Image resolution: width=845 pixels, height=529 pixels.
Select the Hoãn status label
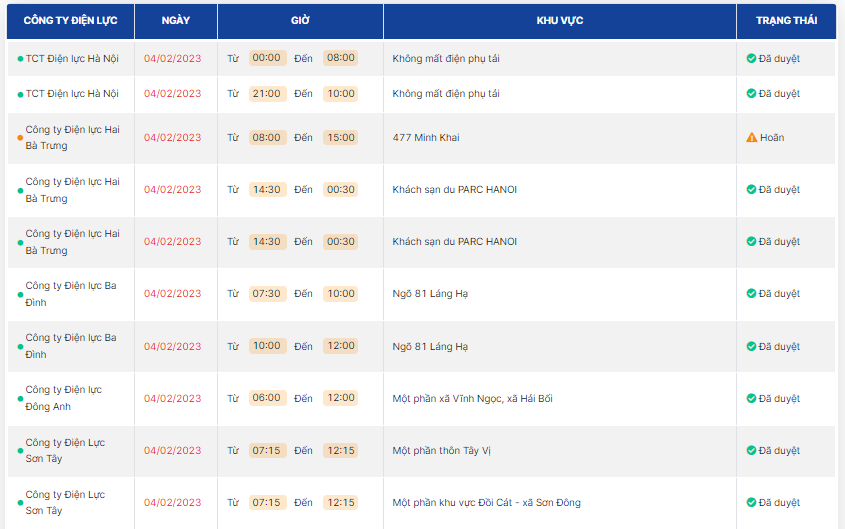(x=772, y=137)
